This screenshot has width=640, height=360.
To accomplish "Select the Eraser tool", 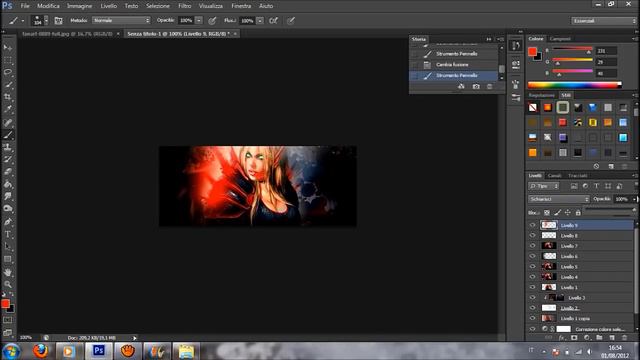I will coord(8,172).
